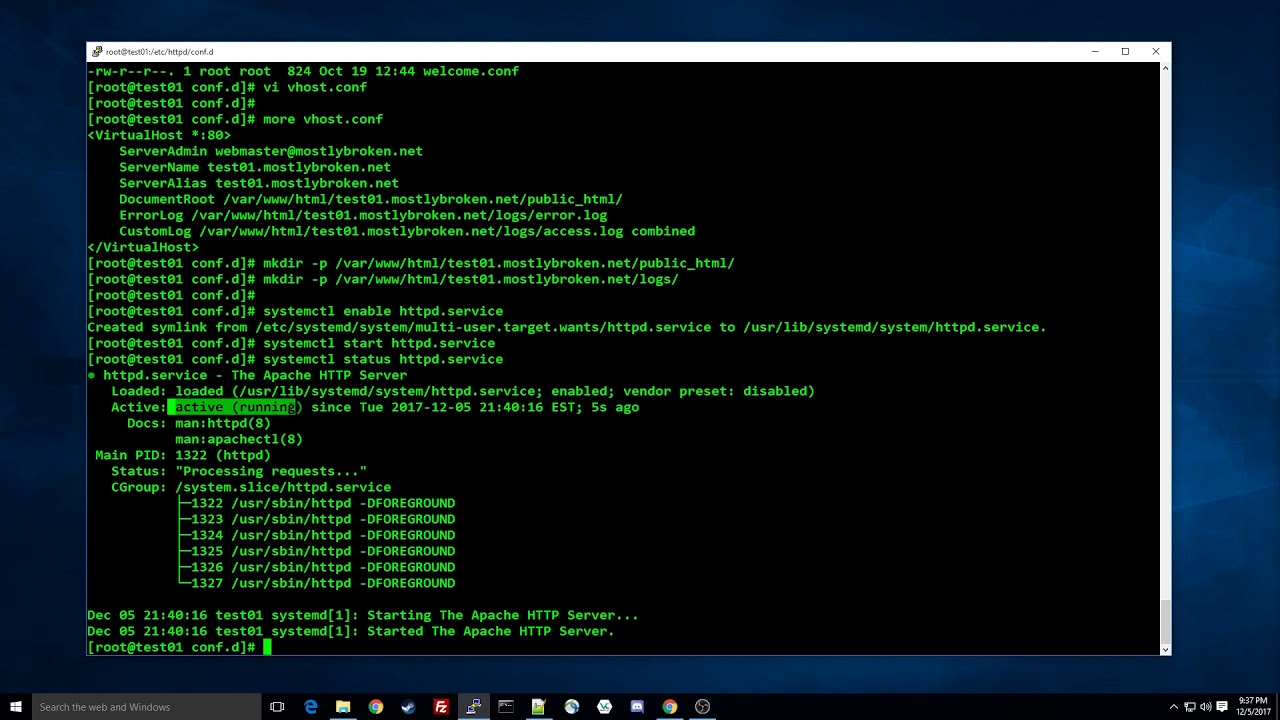Click the 'Loaded: loaded' status line
The image size is (1280, 720).
463,391
